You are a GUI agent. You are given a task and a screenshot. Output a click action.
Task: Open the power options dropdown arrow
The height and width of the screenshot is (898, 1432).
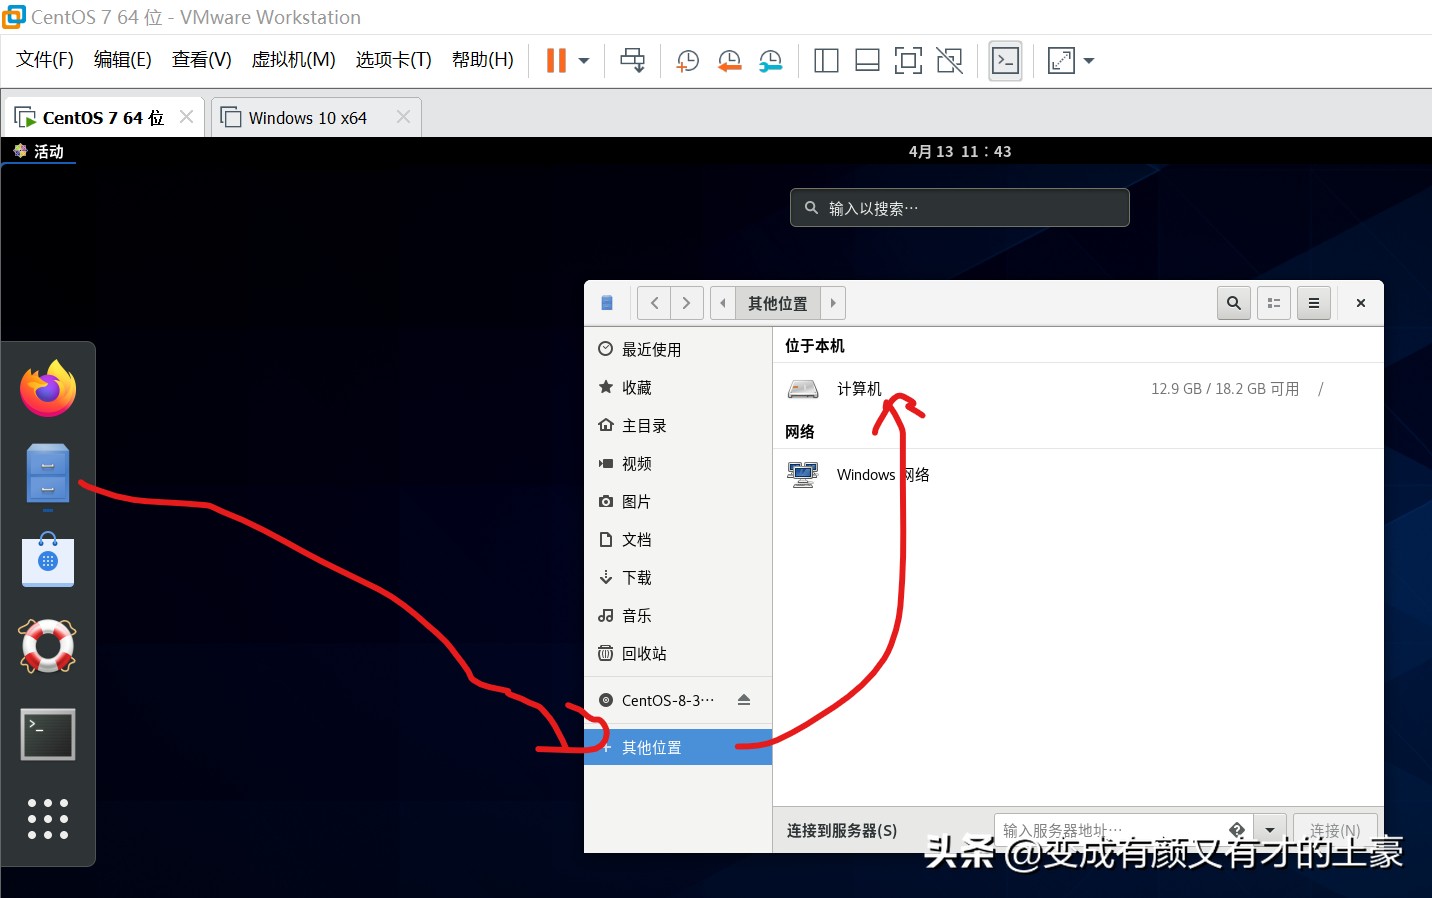(584, 61)
